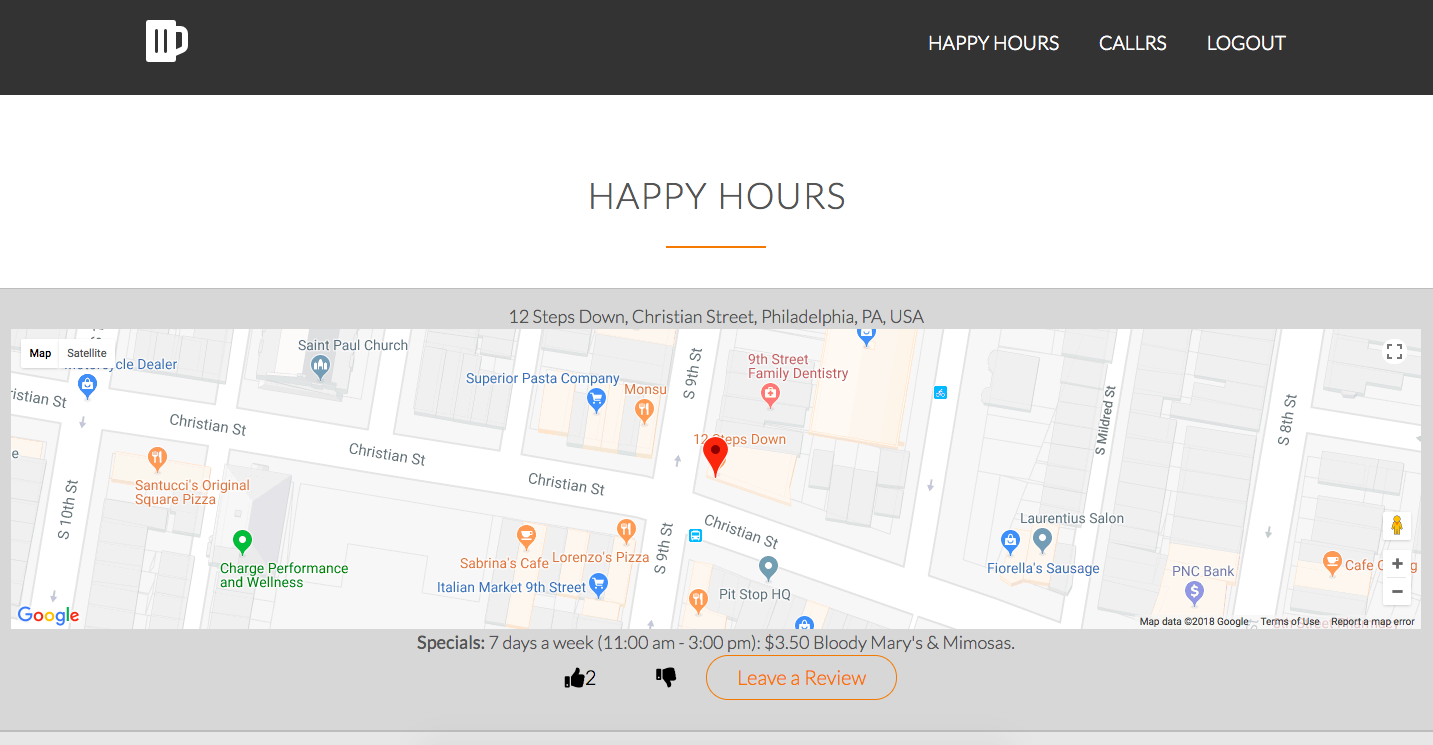Open 9th Street Family Dentistry pin
This screenshot has height=745, width=1433.
(x=770, y=395)
